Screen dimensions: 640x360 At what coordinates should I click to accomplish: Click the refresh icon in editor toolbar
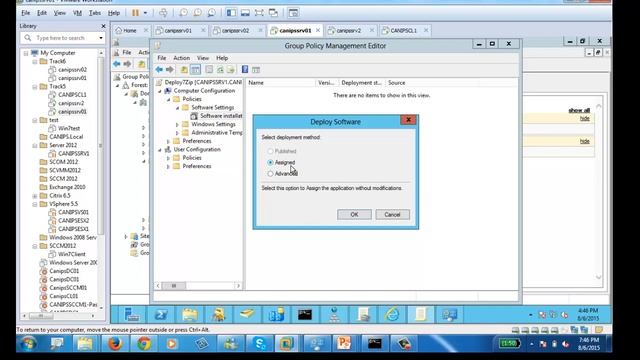point(220,70)
